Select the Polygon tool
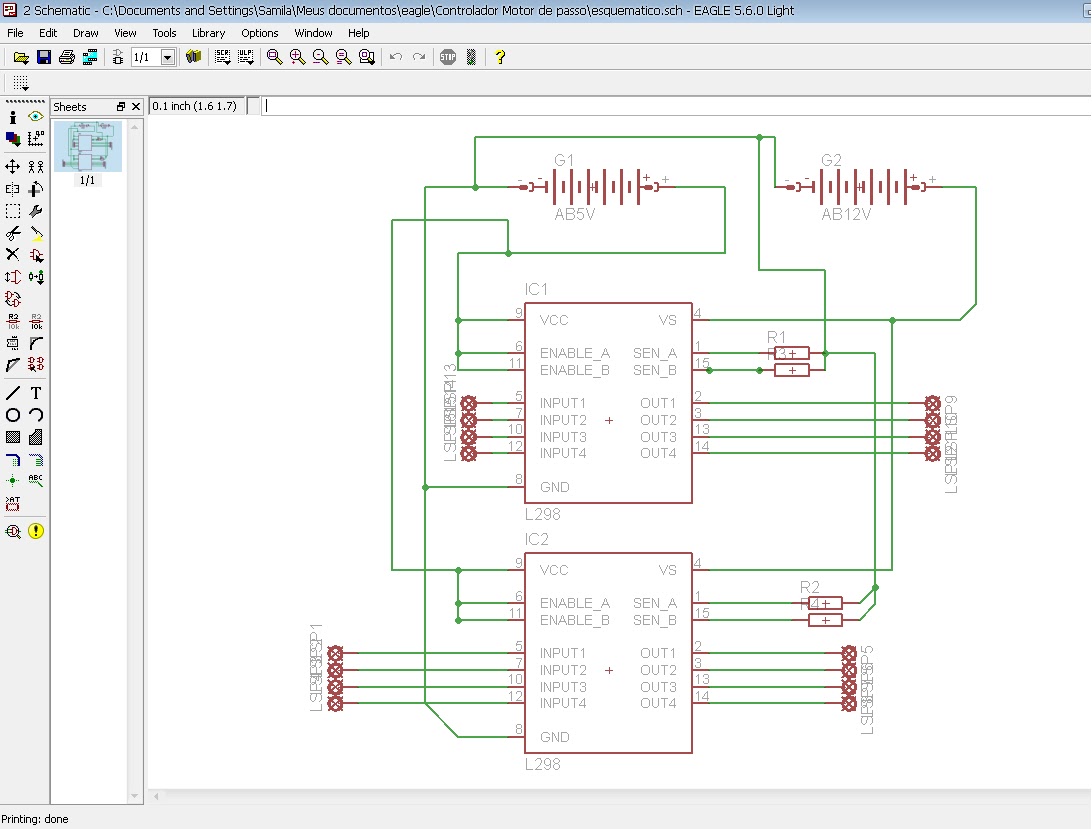1092x829 pixels. (36, 437)
